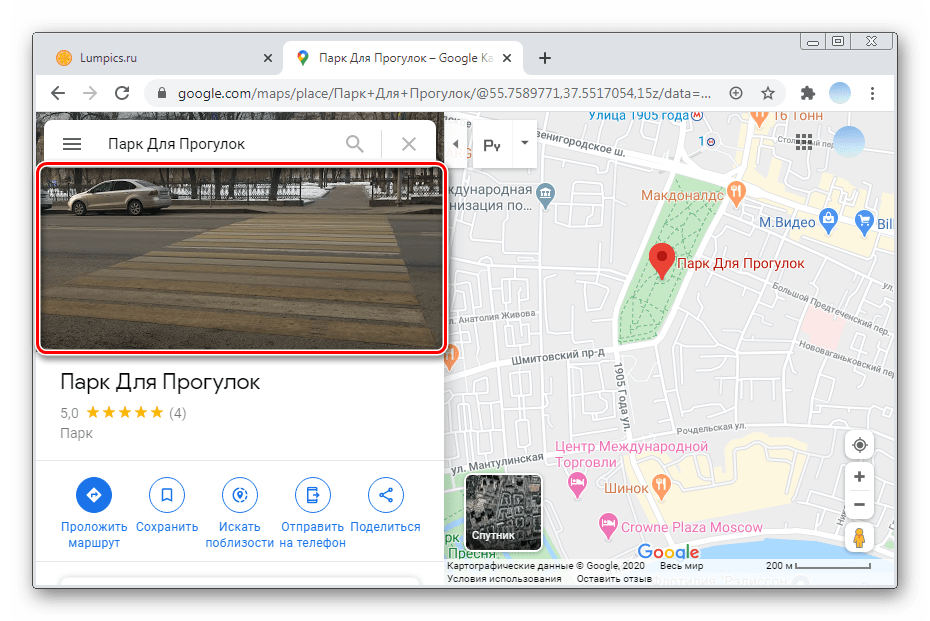Switch to Спутник satellite view
This screenshot has height=621, width=930.
[x=504, y=513]
